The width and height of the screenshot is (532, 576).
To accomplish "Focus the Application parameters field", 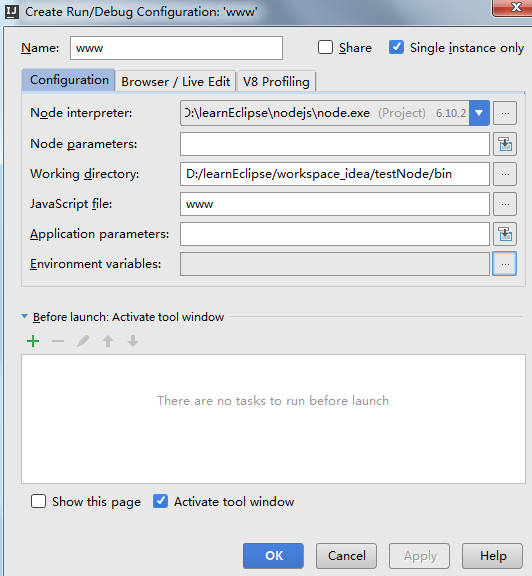I will point(335,234).
